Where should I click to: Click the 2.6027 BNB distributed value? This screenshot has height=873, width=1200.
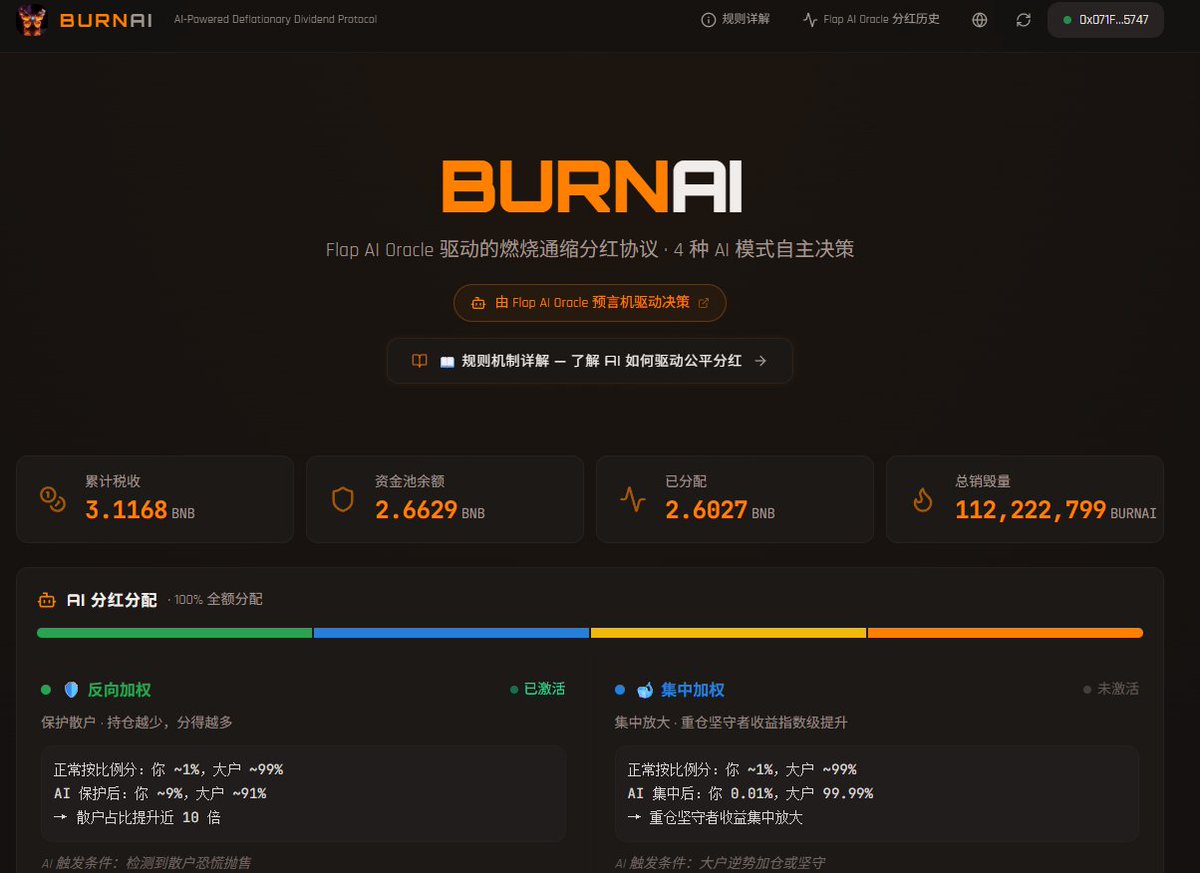click(x=720, y=510)
